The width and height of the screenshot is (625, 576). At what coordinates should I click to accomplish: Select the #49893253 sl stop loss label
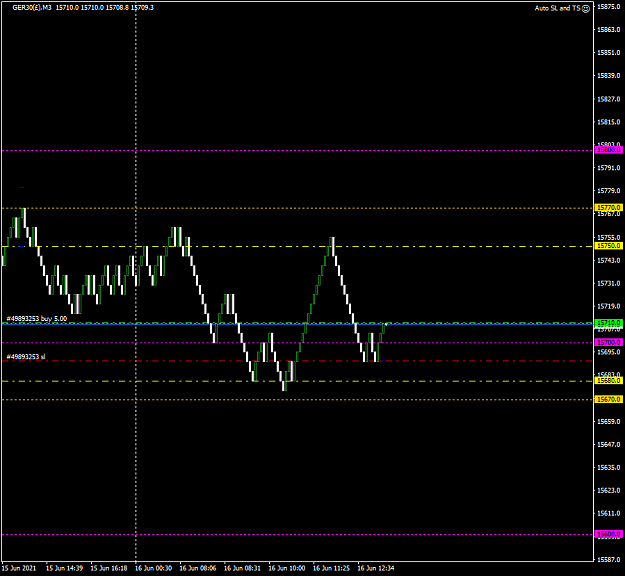click(26, 356)
